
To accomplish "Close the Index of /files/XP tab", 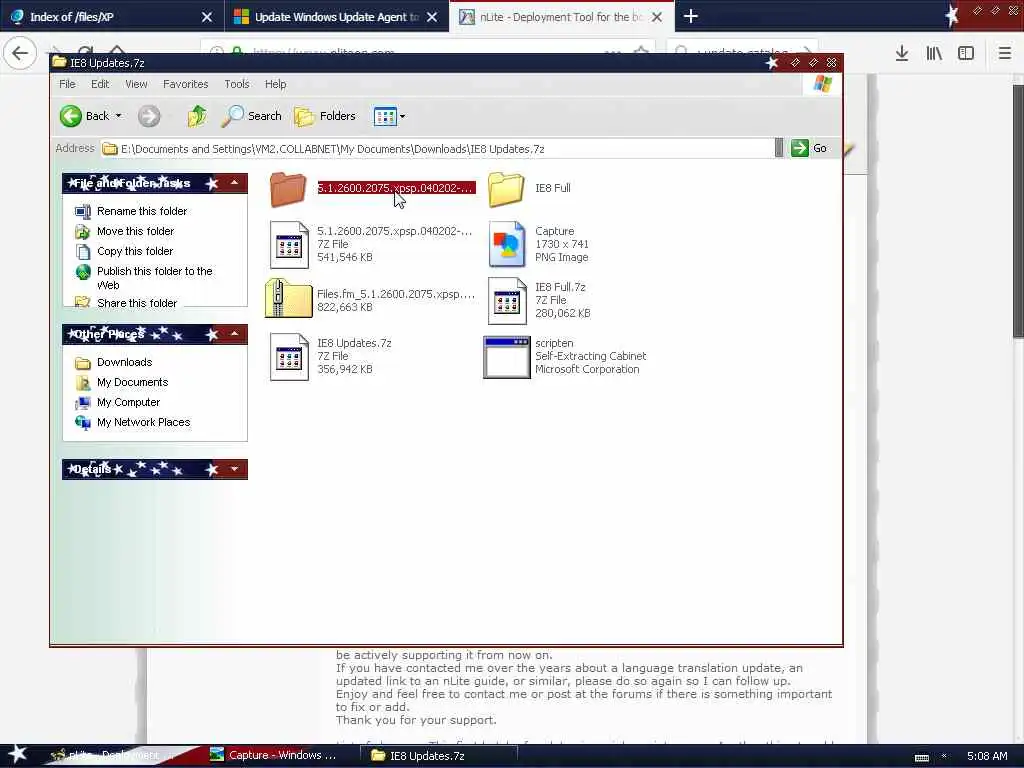I will 206,17.
